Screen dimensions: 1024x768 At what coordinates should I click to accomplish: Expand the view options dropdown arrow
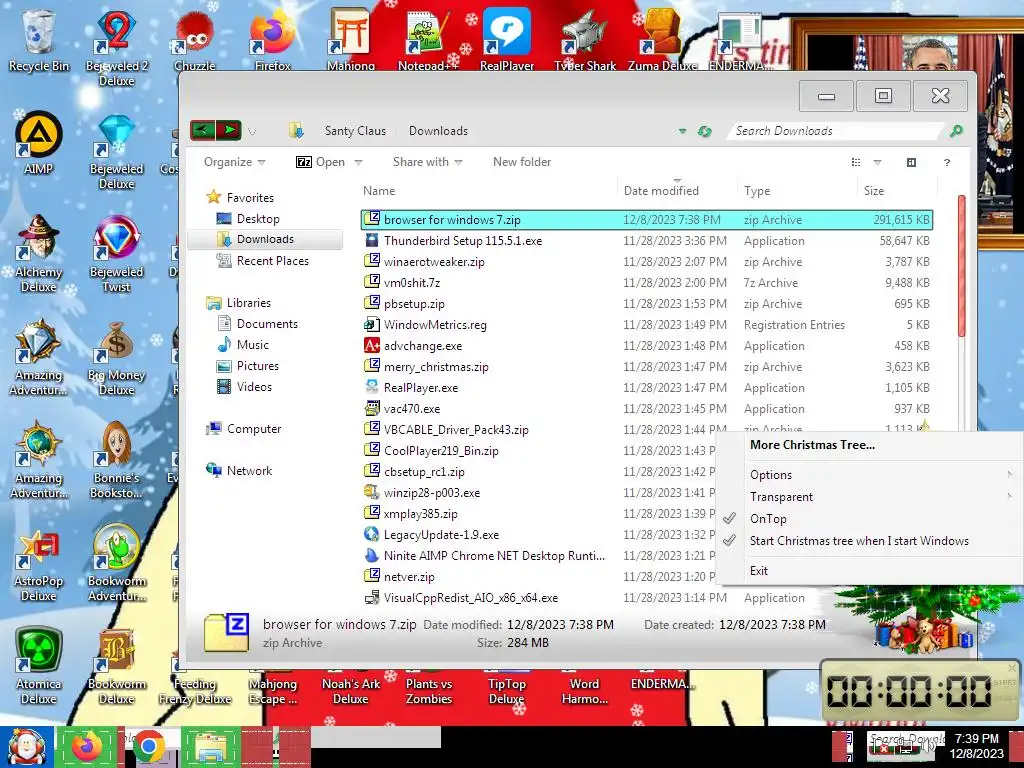[877, 162]
